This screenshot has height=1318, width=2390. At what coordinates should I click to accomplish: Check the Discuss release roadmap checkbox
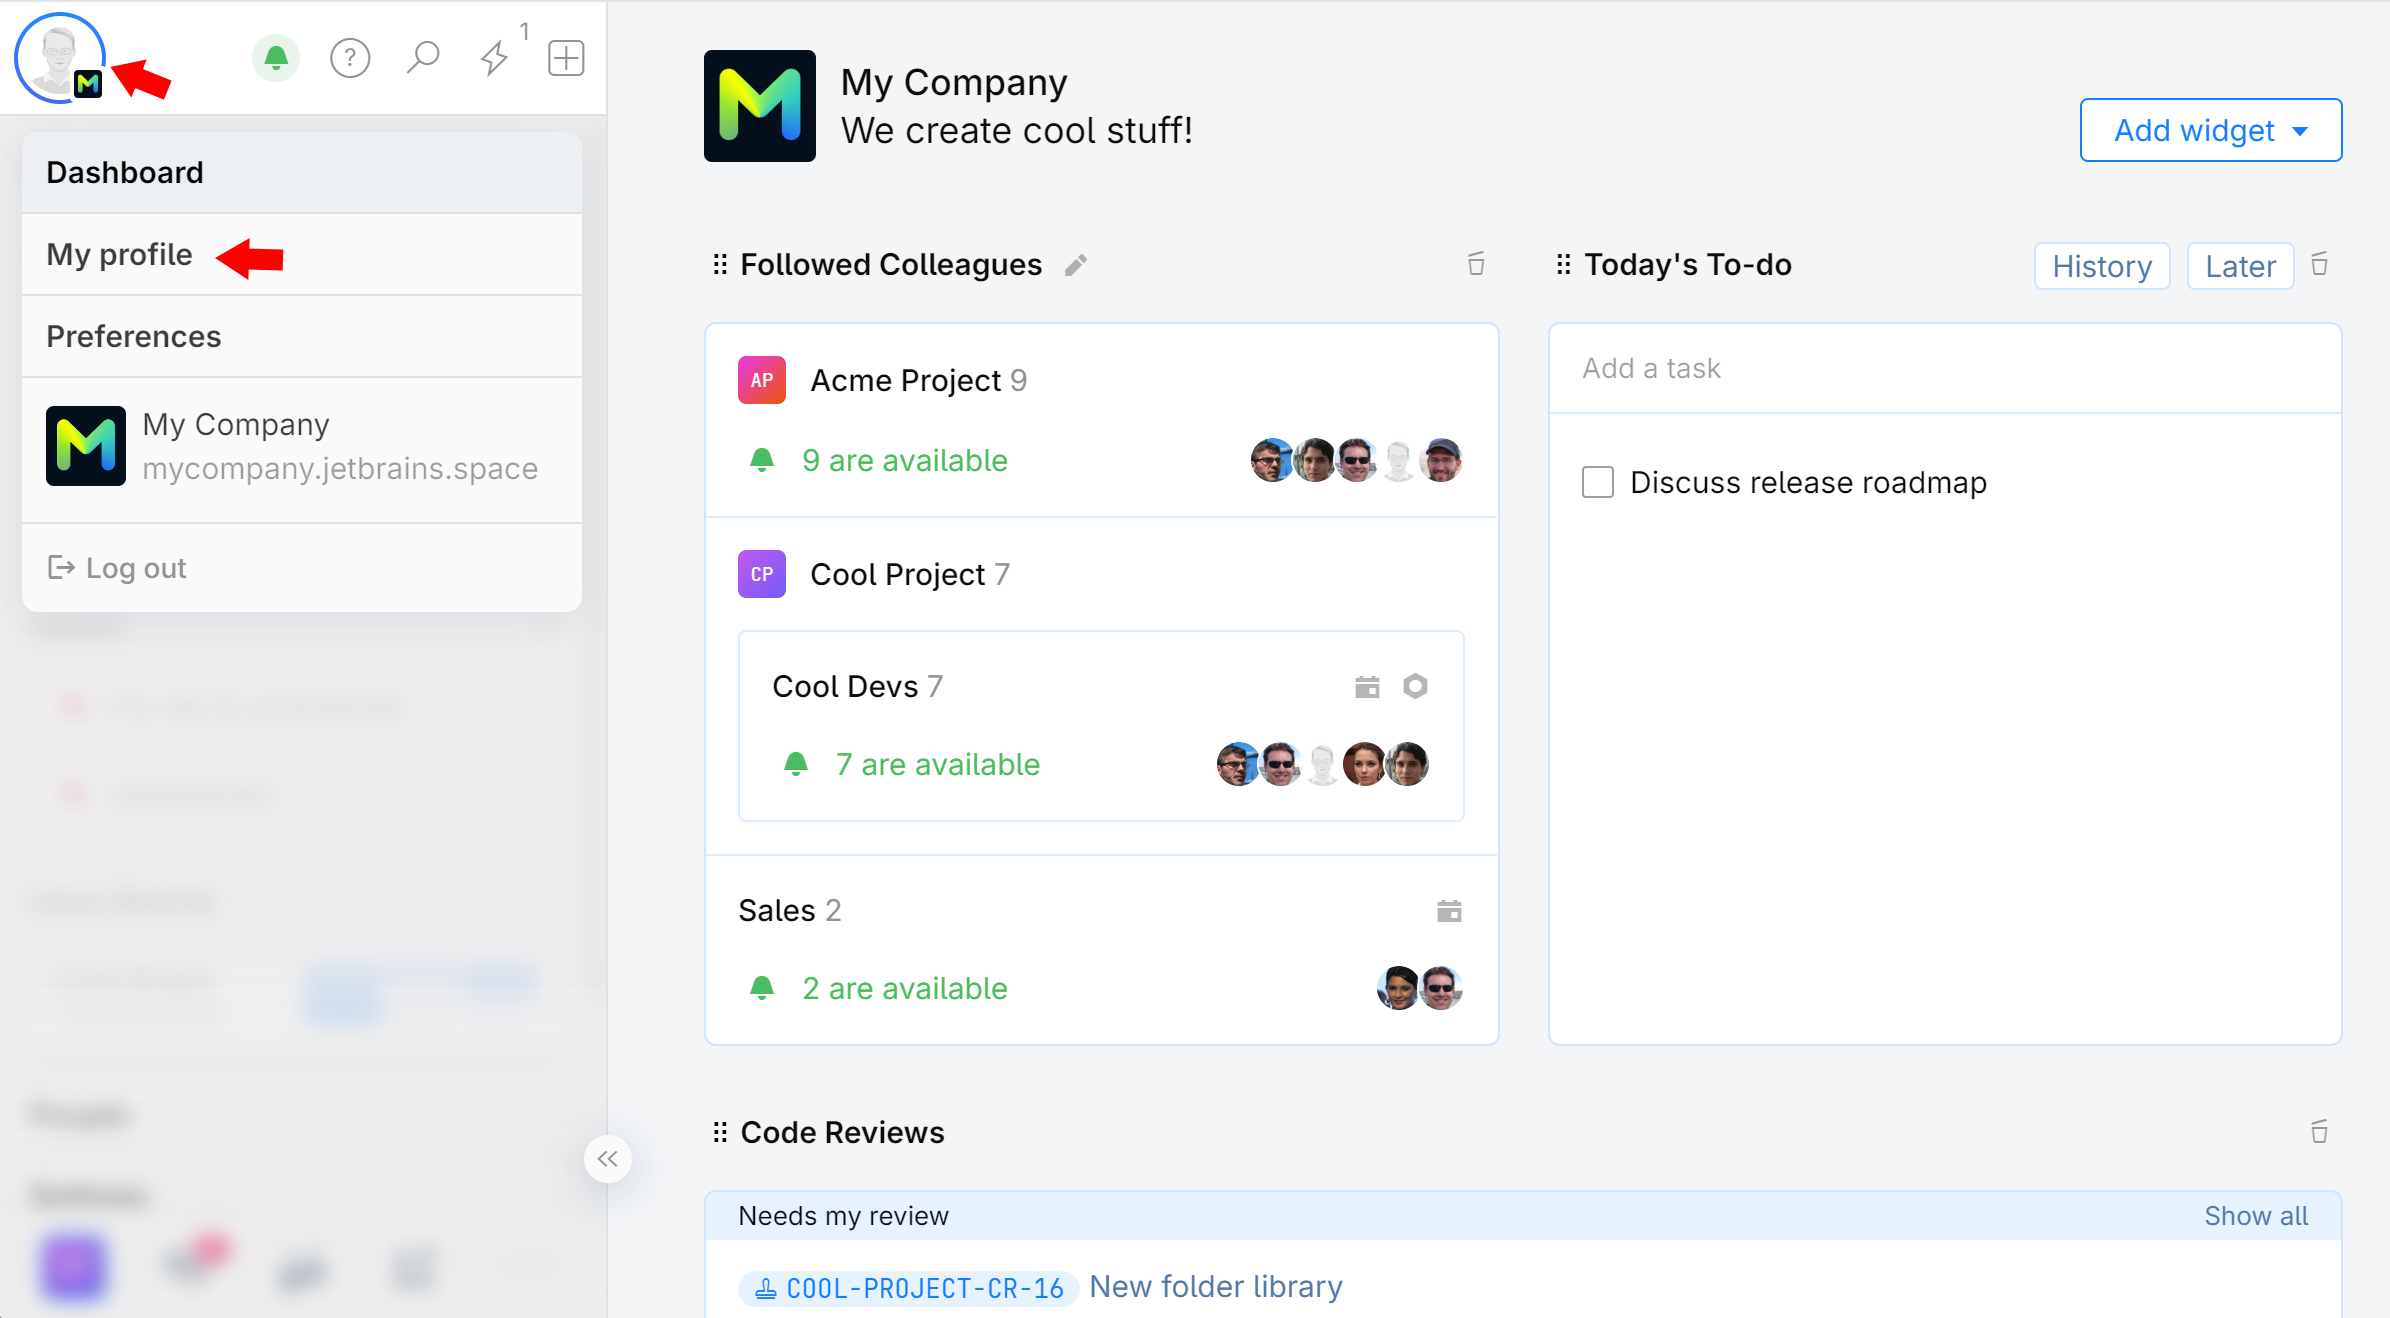point(1598,482)
